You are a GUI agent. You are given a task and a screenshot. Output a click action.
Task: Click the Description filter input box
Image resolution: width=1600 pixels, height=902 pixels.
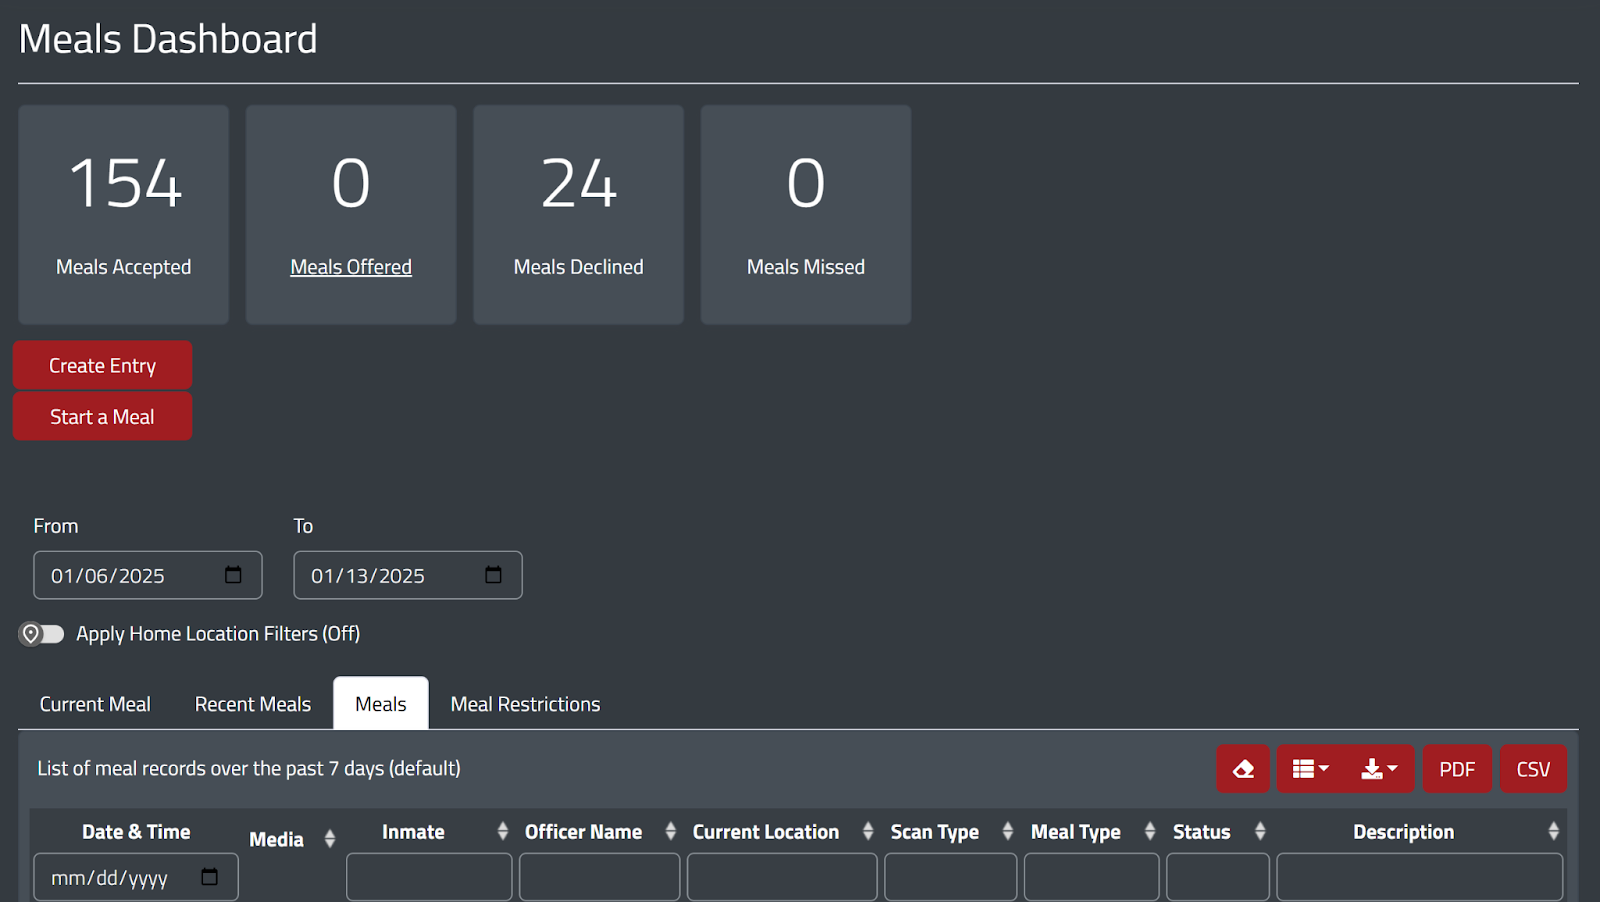pos(1420,877)
